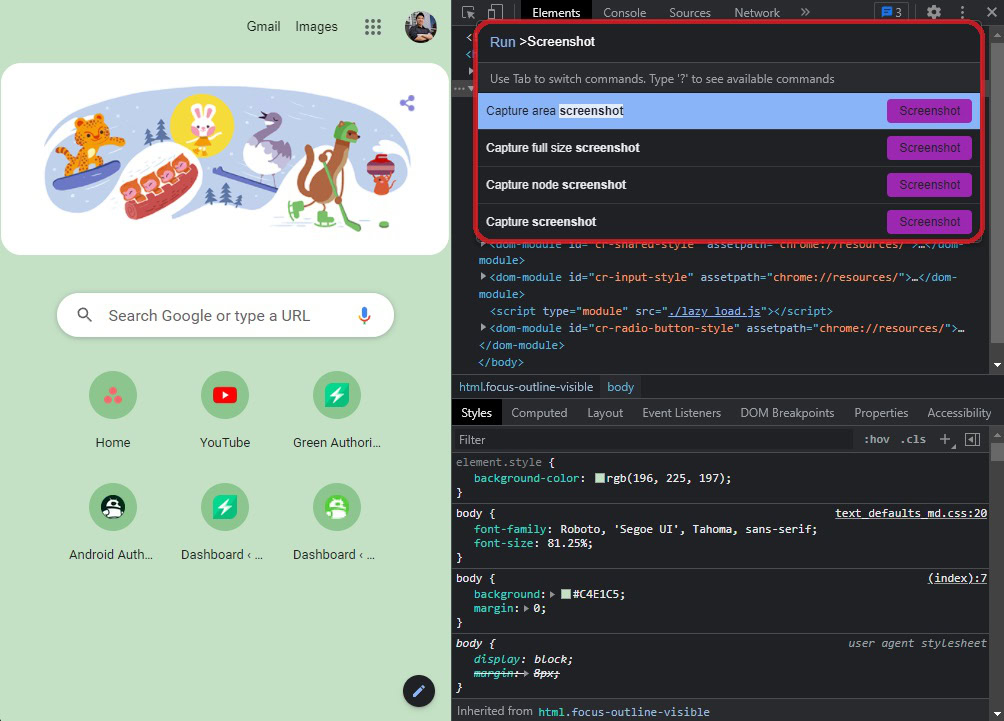Select the closing </body> tag line
The image size is (1004, 721).
point(501,362)
